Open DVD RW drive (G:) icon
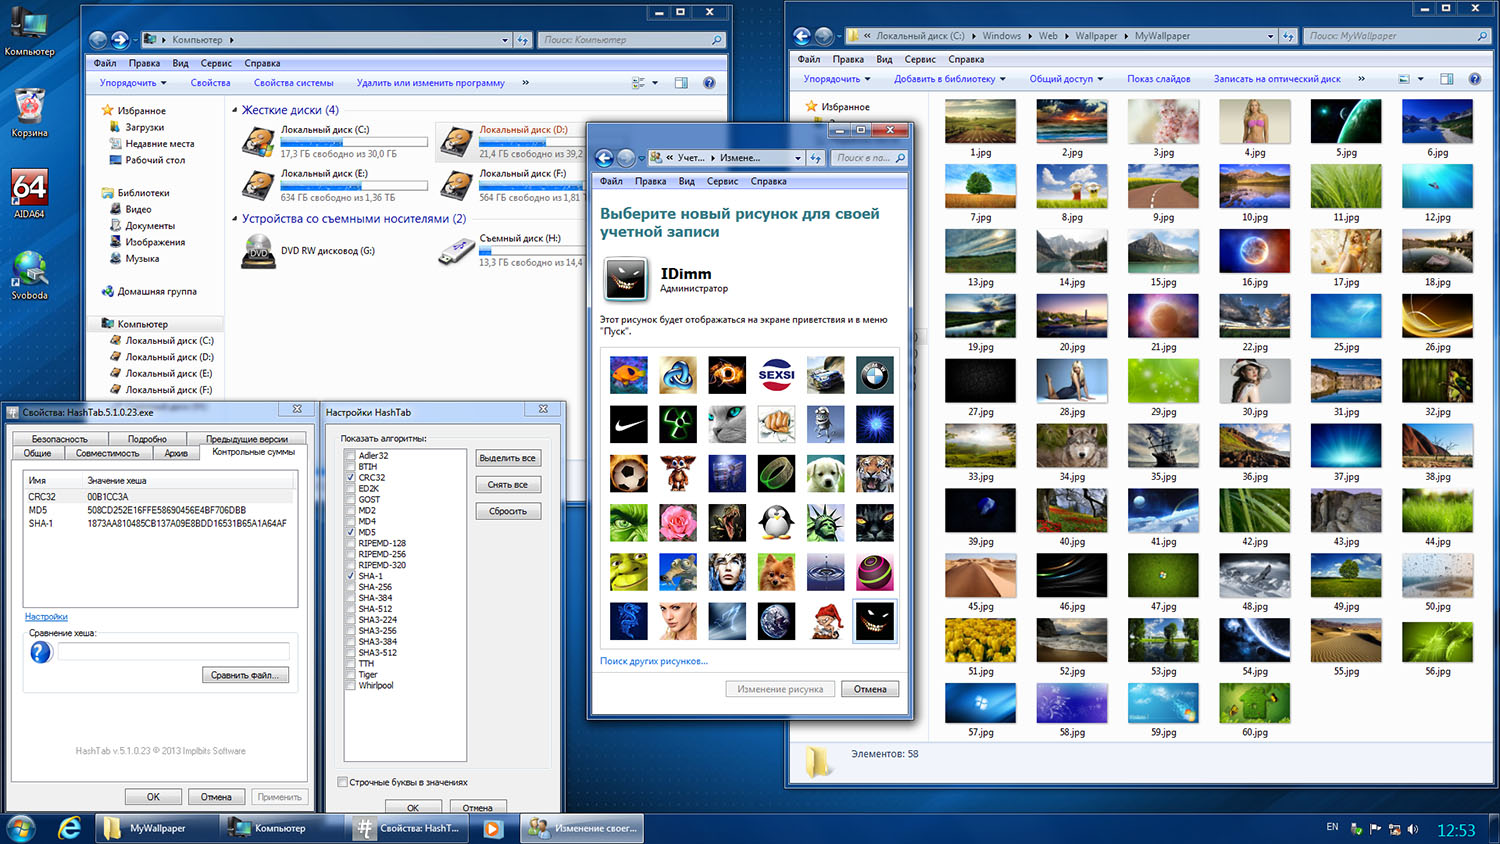This screenshot has height=844, width=1500. click(x=259, y=251)
